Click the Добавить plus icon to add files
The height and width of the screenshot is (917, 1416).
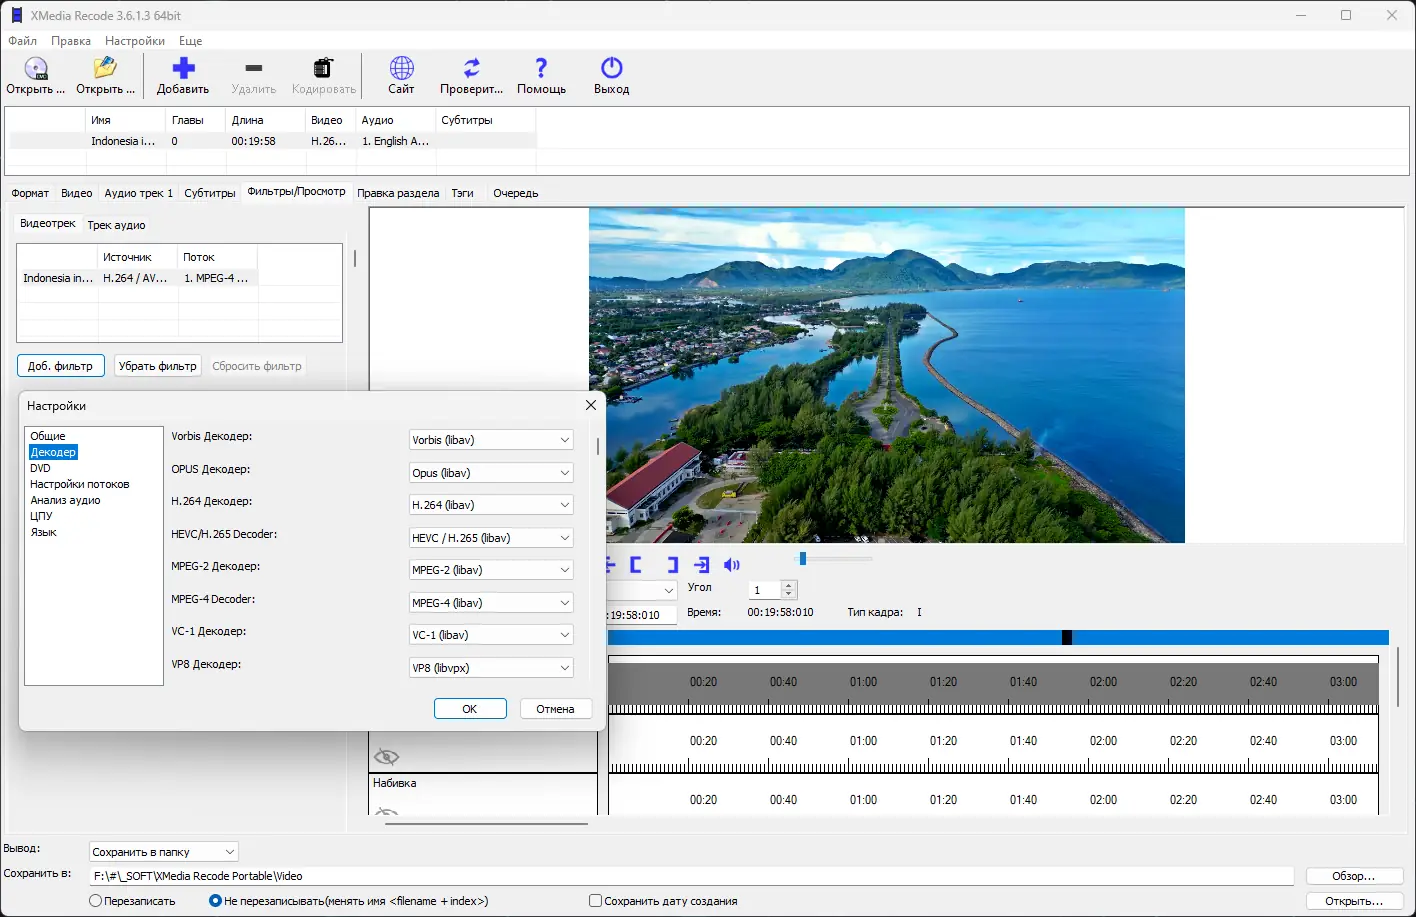click(183, 68)
